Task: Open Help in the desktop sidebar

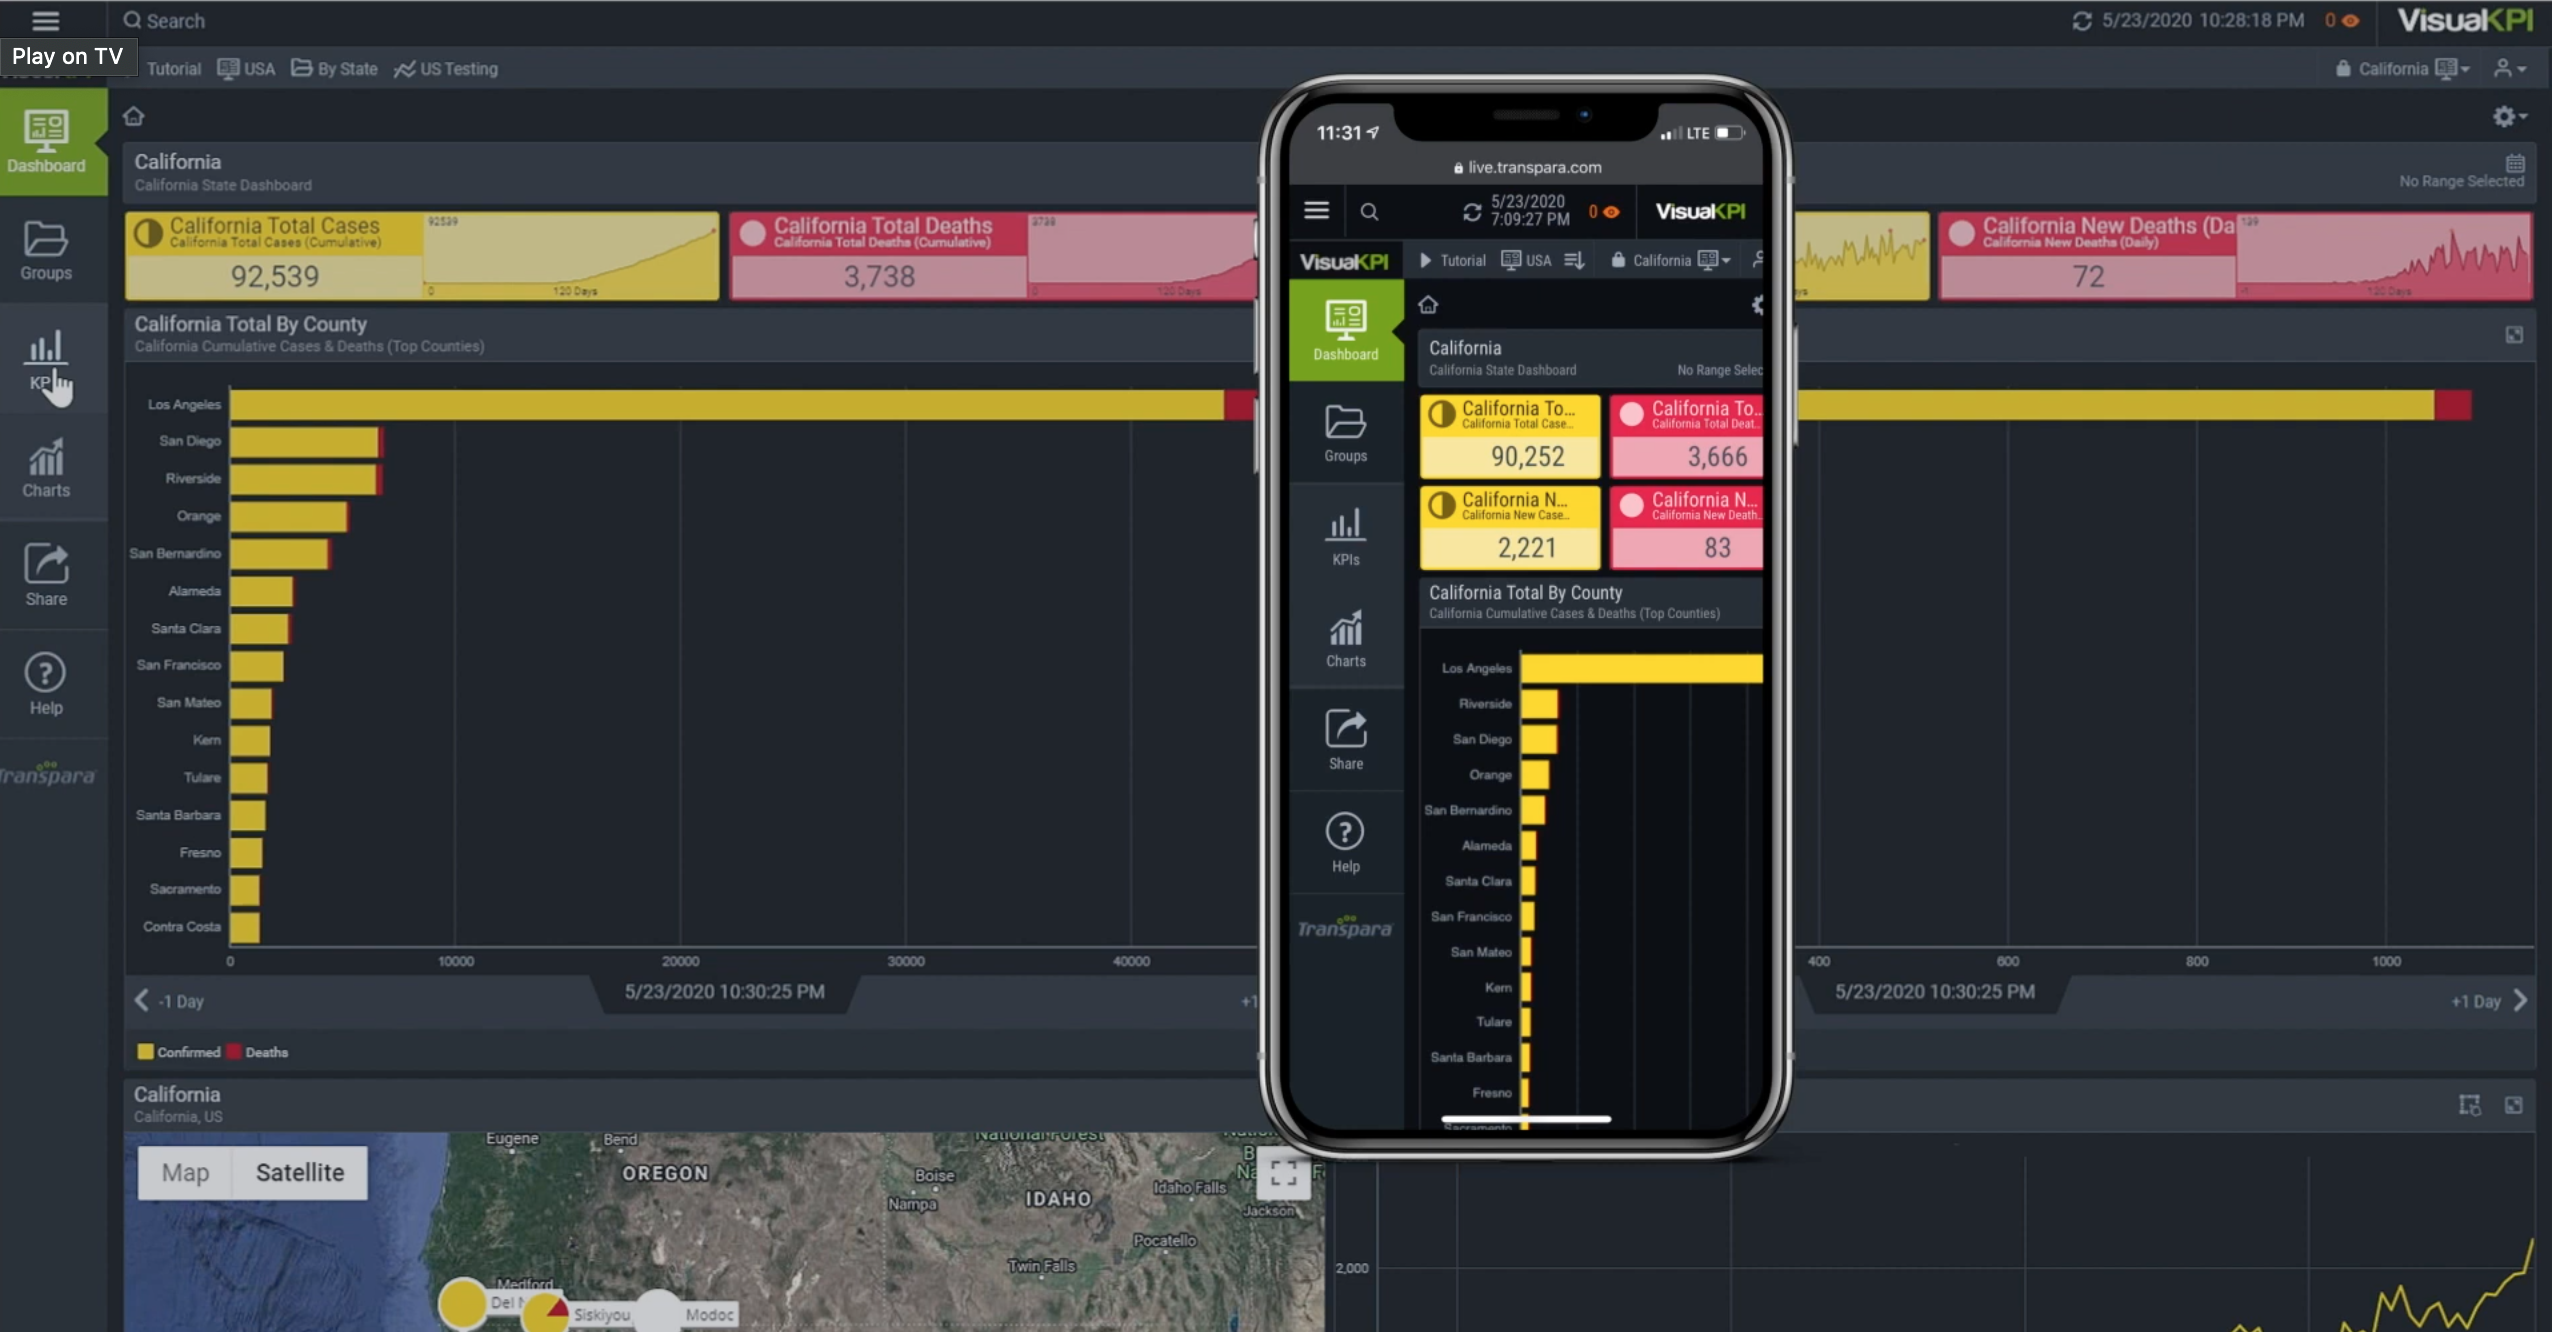Action: point(46,685)
